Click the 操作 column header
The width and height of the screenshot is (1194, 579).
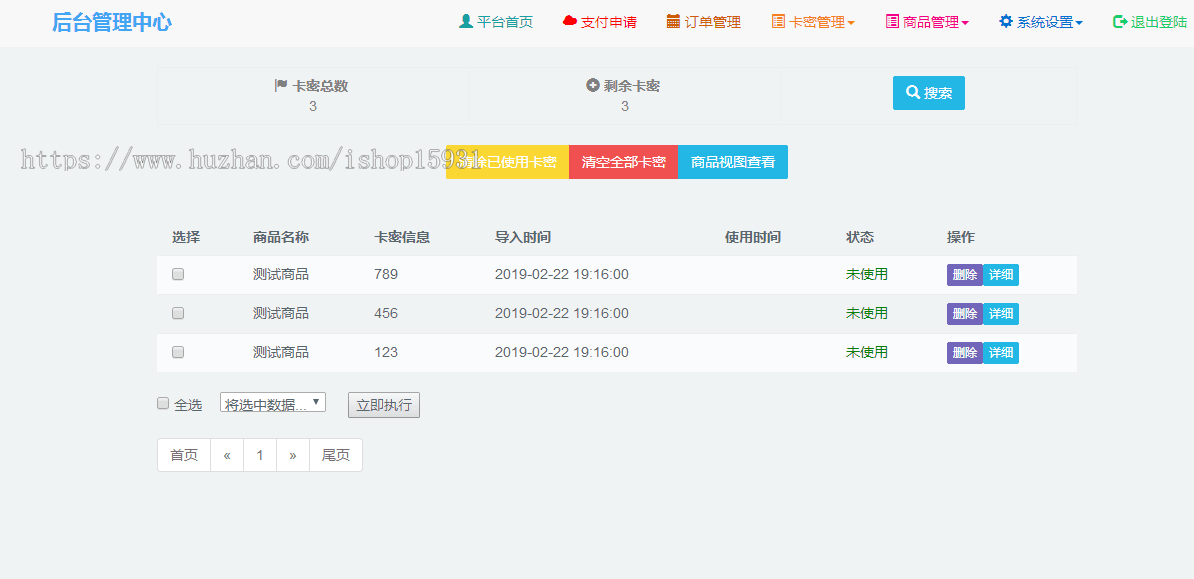pyautogui.click(x=961, y=237)
